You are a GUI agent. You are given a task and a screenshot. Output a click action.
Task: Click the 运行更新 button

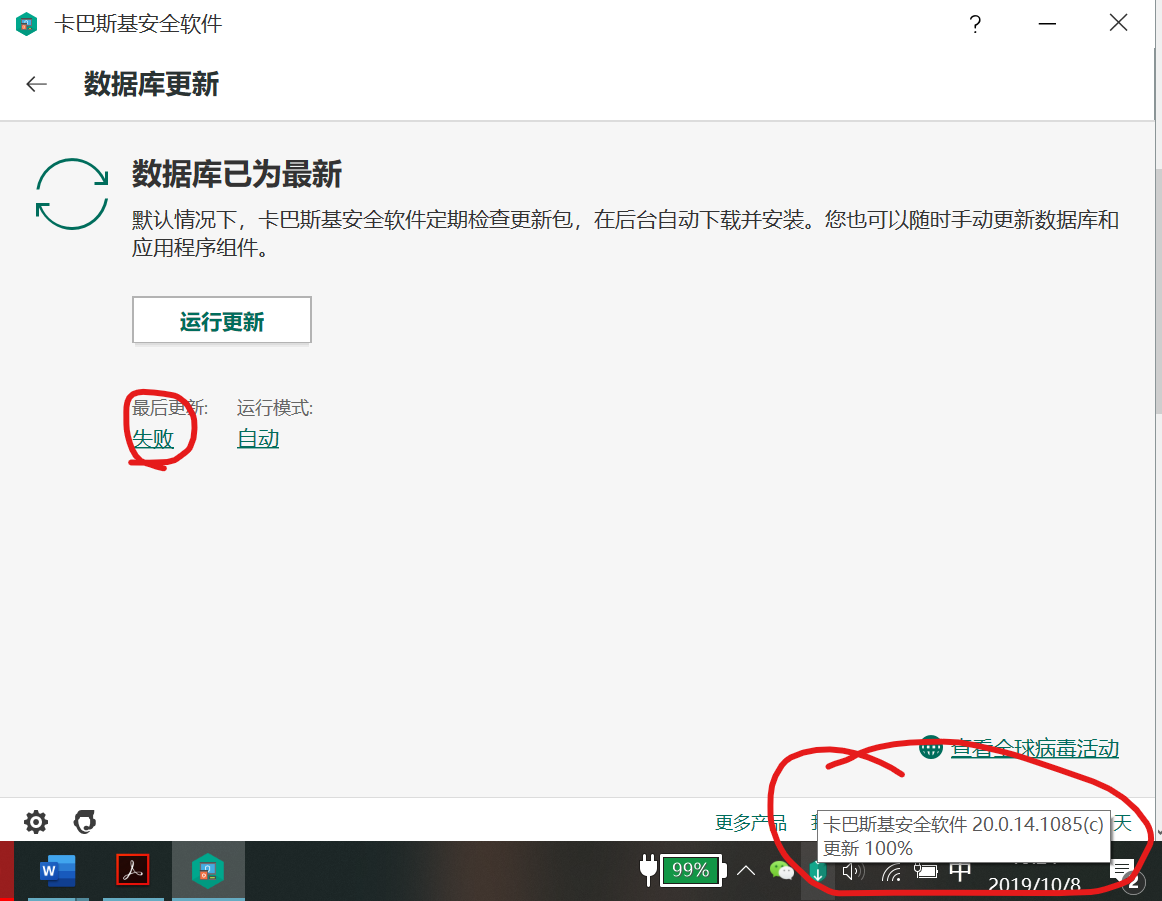[222, 320]
